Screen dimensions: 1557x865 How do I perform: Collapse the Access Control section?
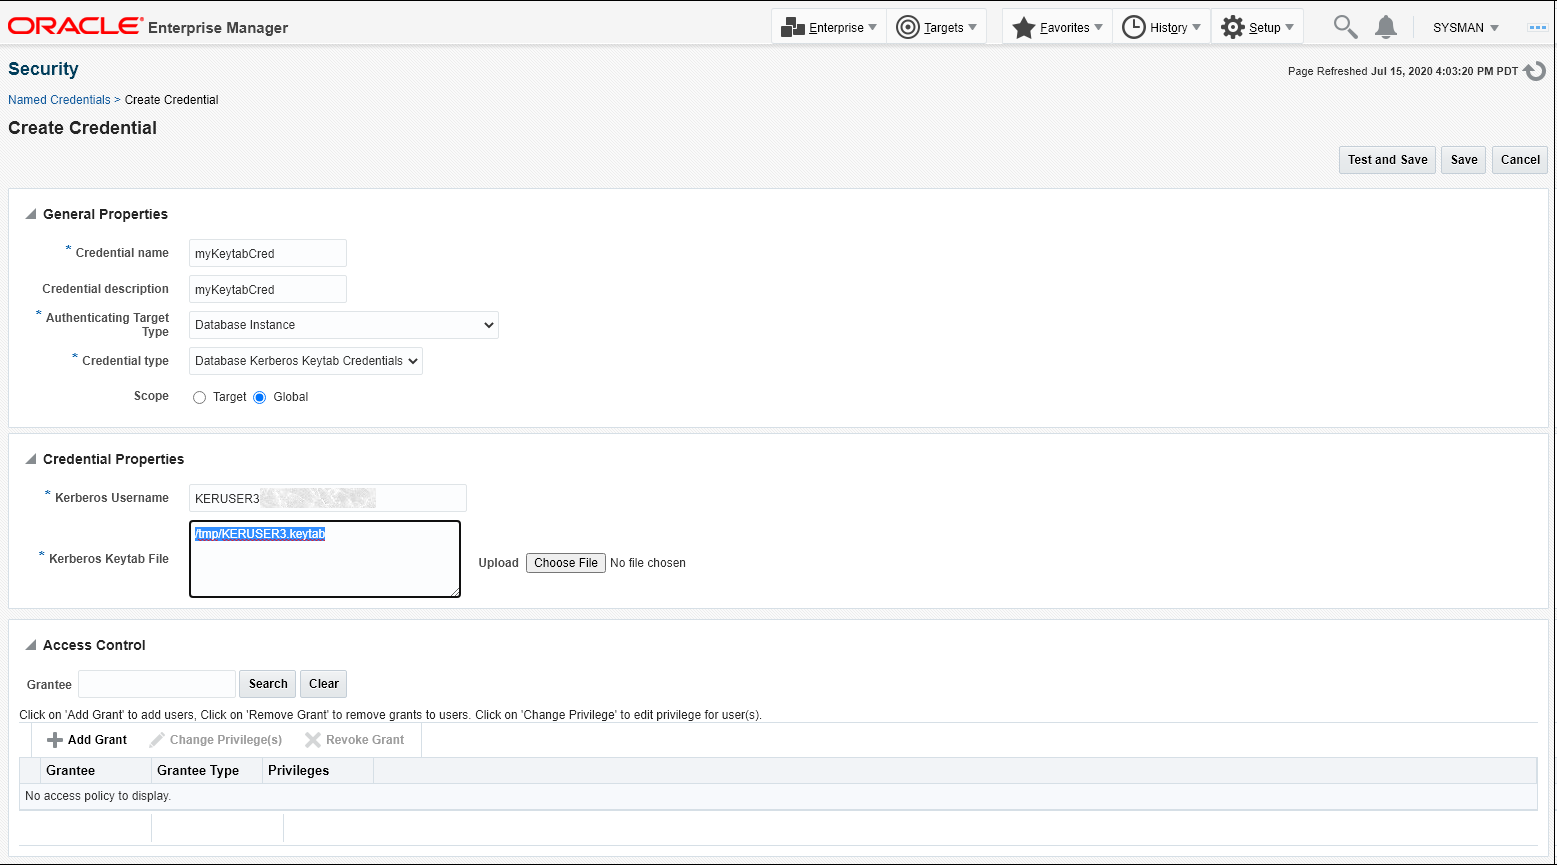(31, 645)
